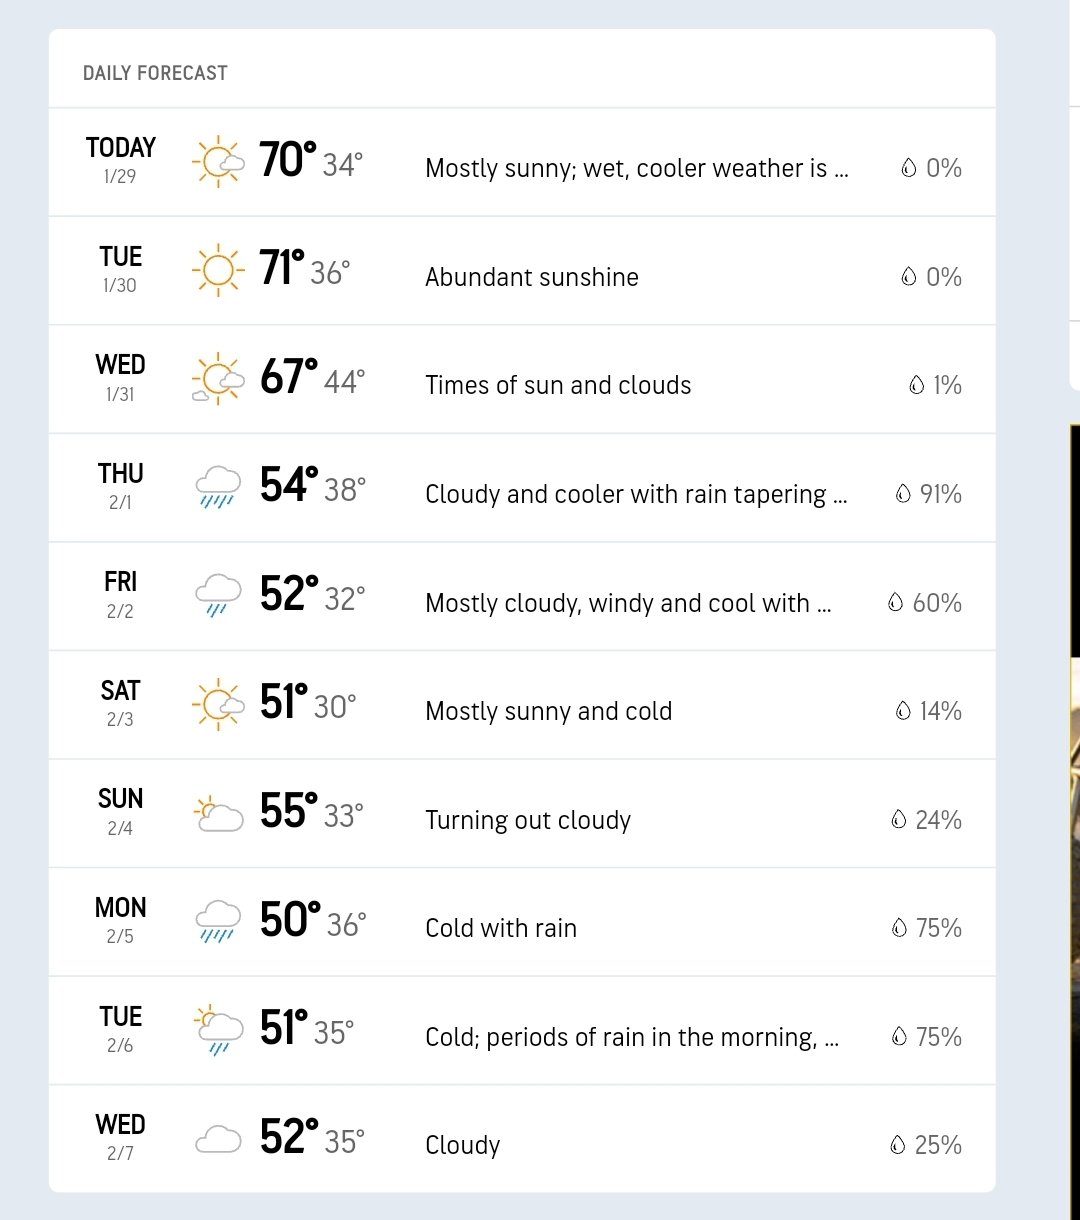Click the cloudy icon for Wednesday 2/7
The image size is (1080, 1220).
[218, 1140]
